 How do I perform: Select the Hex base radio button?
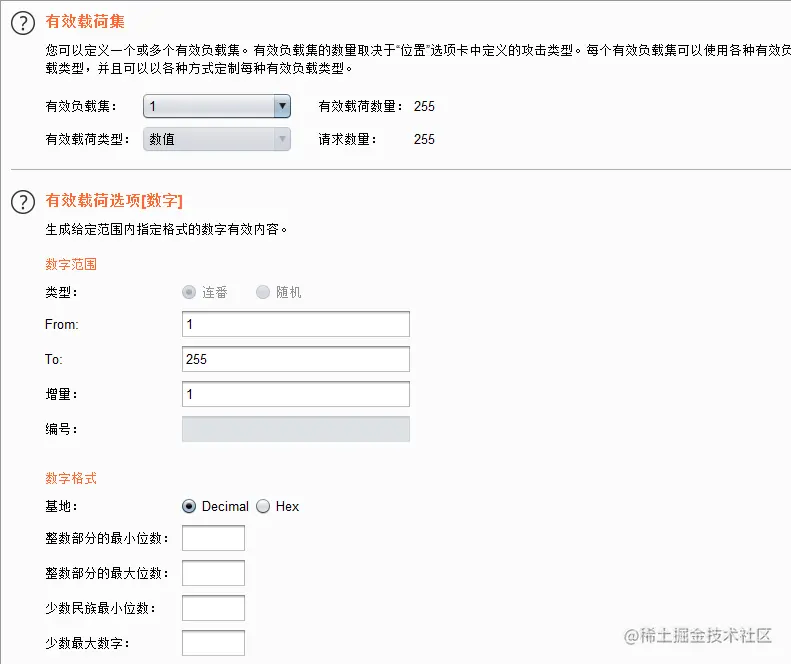click(x=263, y=506)
